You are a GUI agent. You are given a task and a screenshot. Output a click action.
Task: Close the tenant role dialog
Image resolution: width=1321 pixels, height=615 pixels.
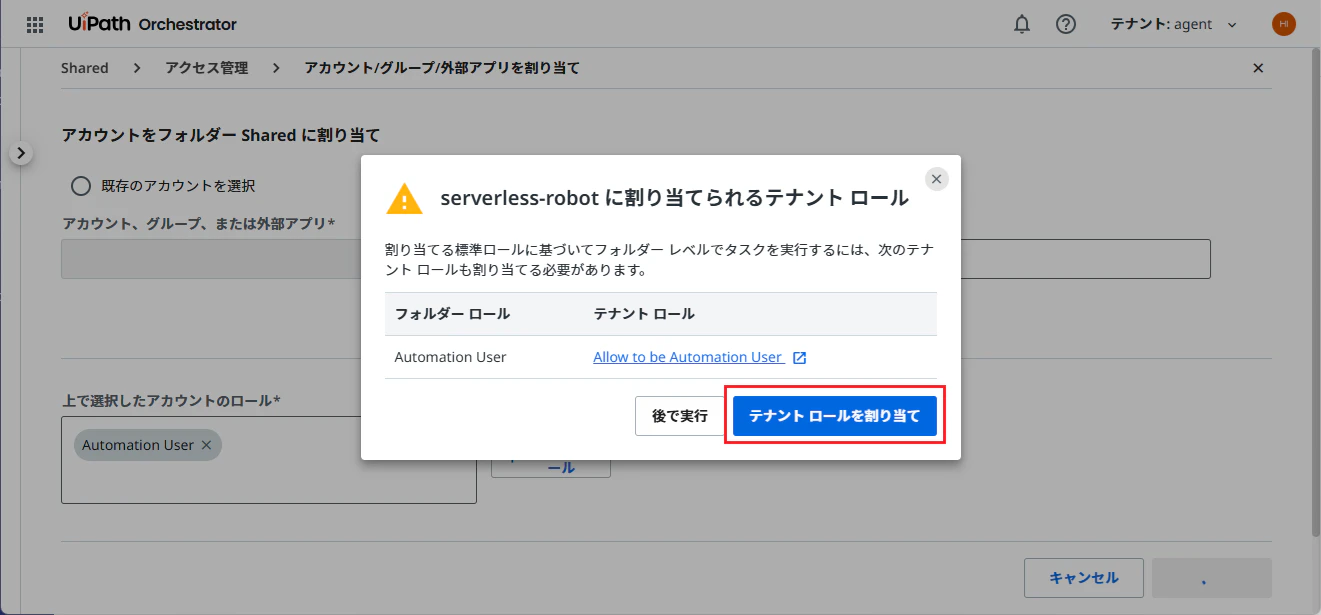click(x=936, y=179)
